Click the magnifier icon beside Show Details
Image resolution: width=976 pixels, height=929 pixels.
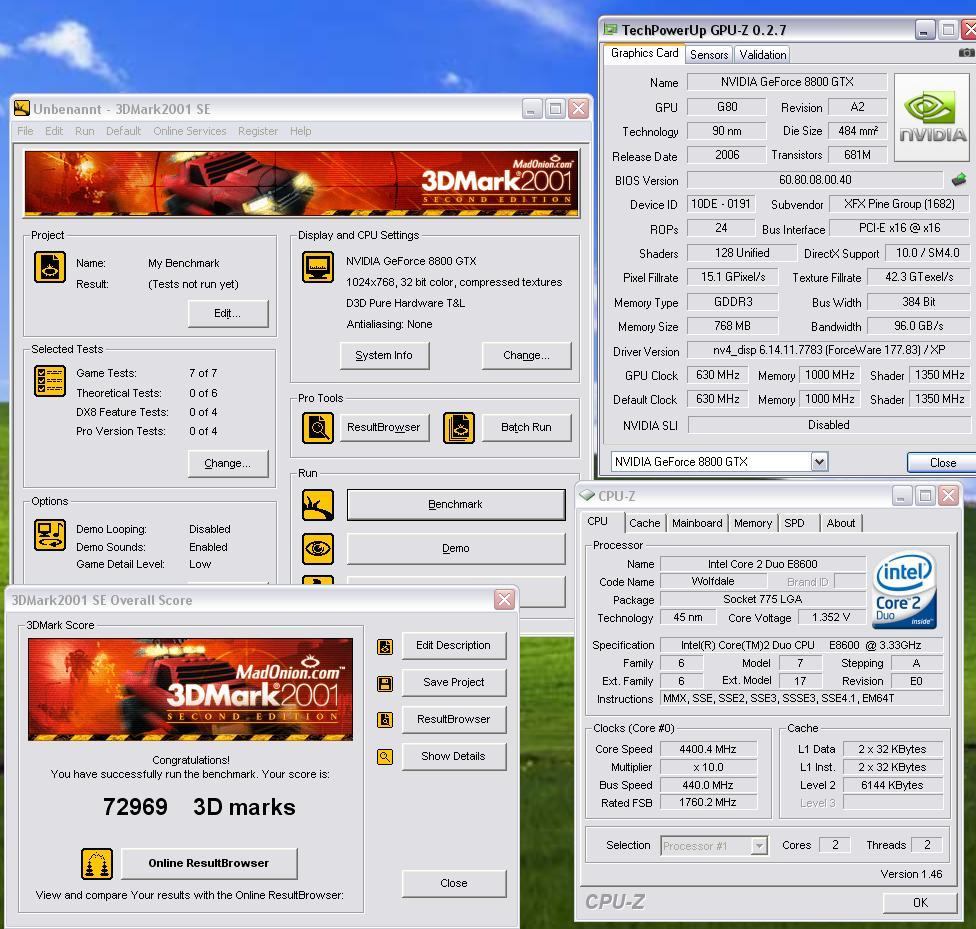[x=385, y=757]
